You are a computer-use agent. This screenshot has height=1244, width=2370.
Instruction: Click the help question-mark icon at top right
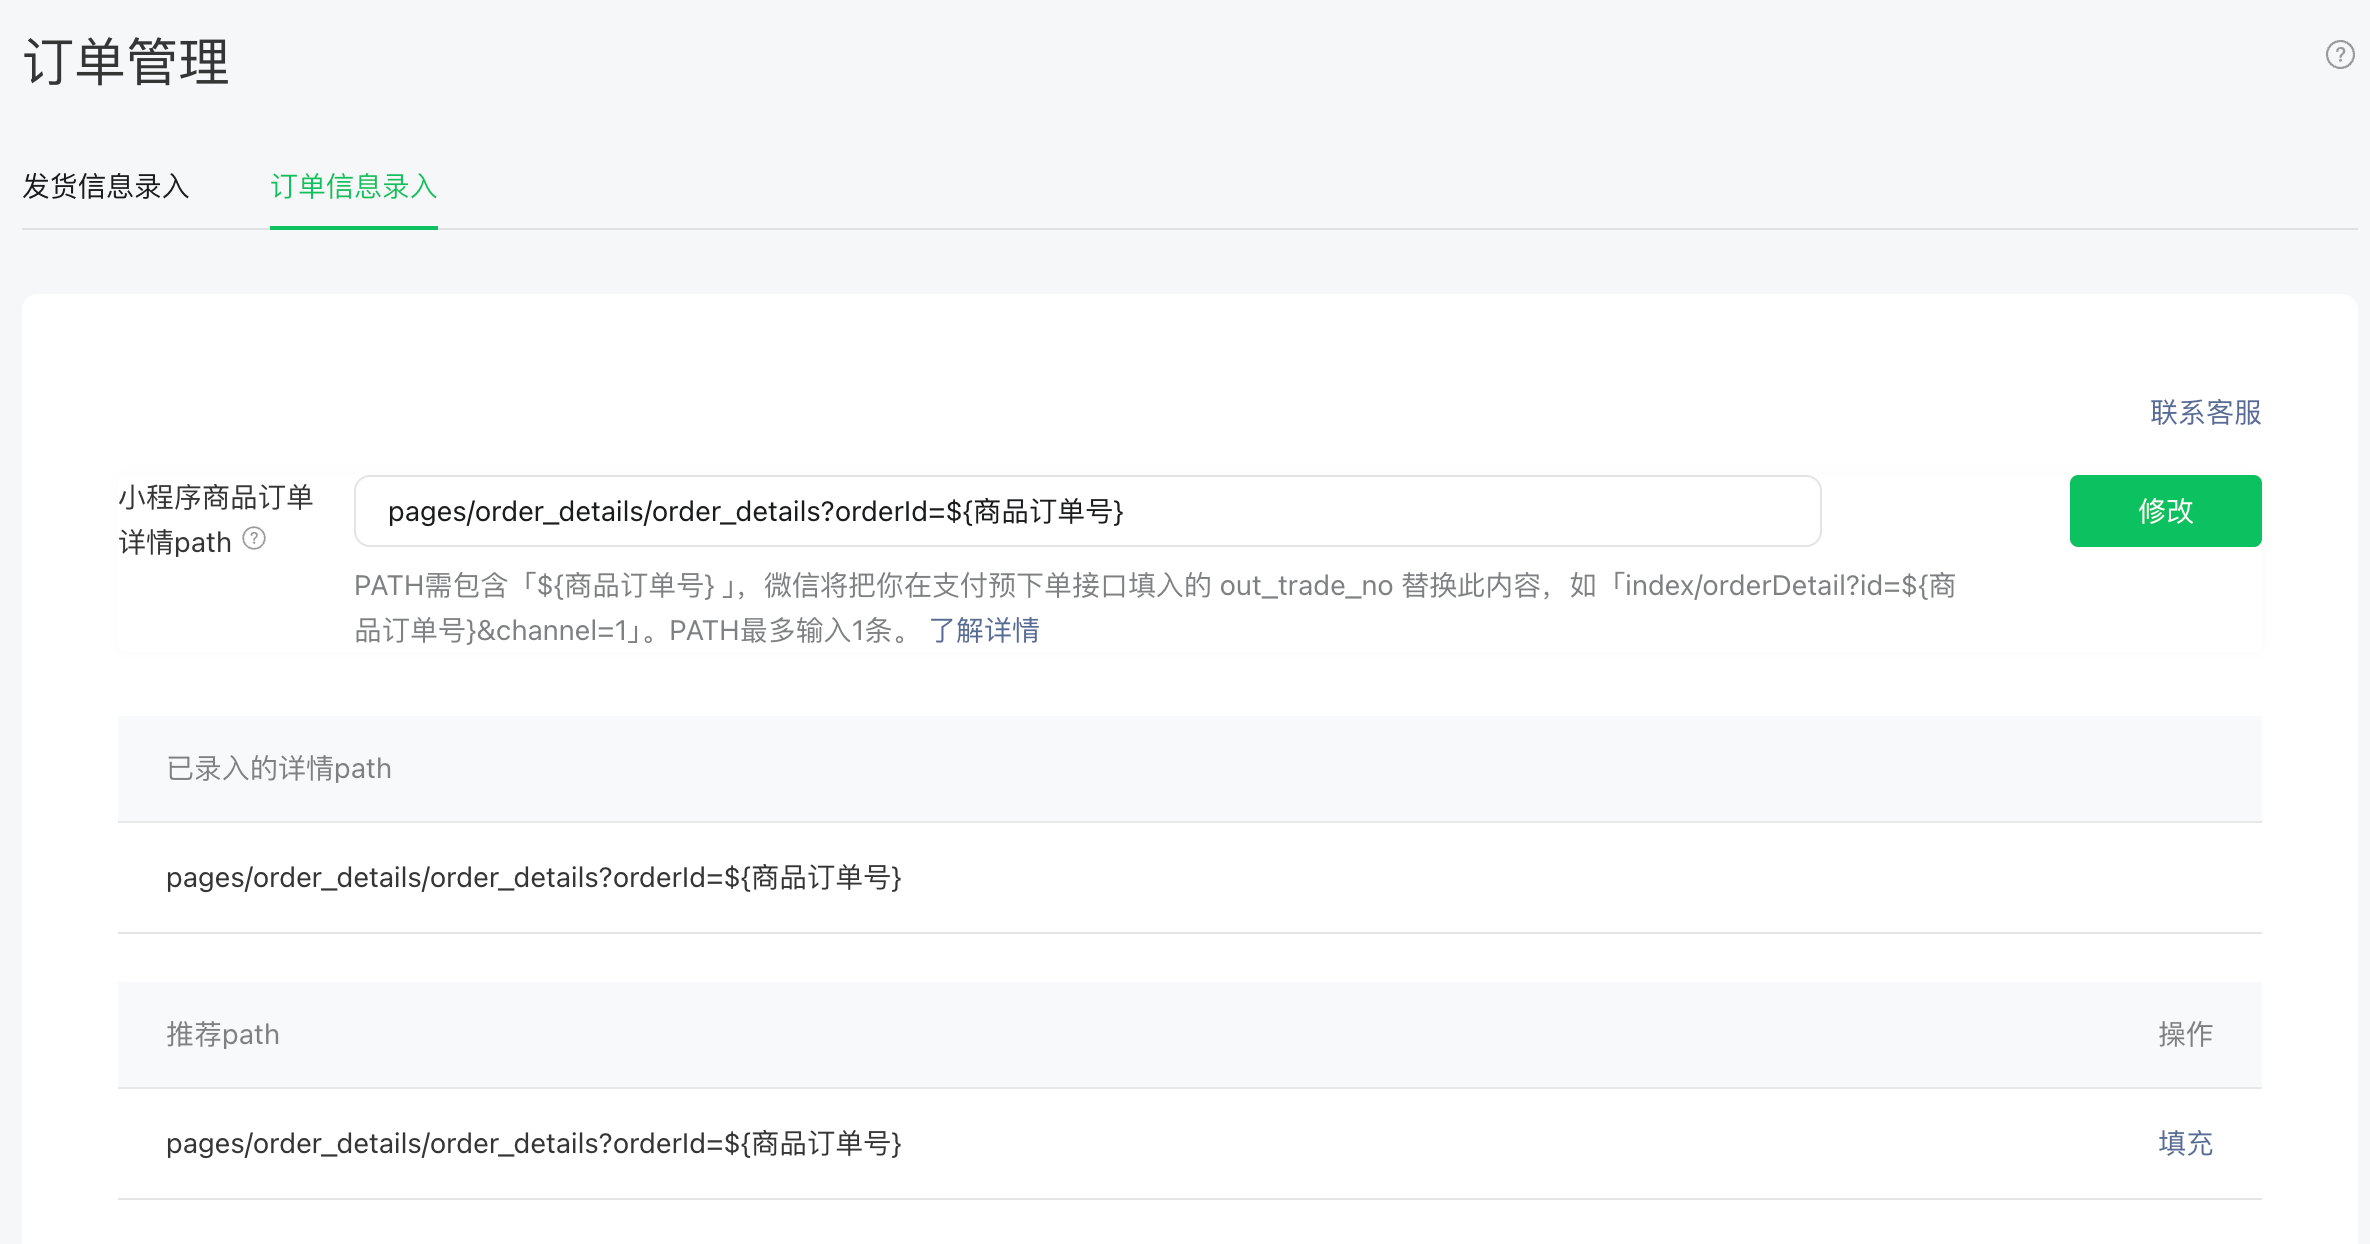[x=2339, y=54]
